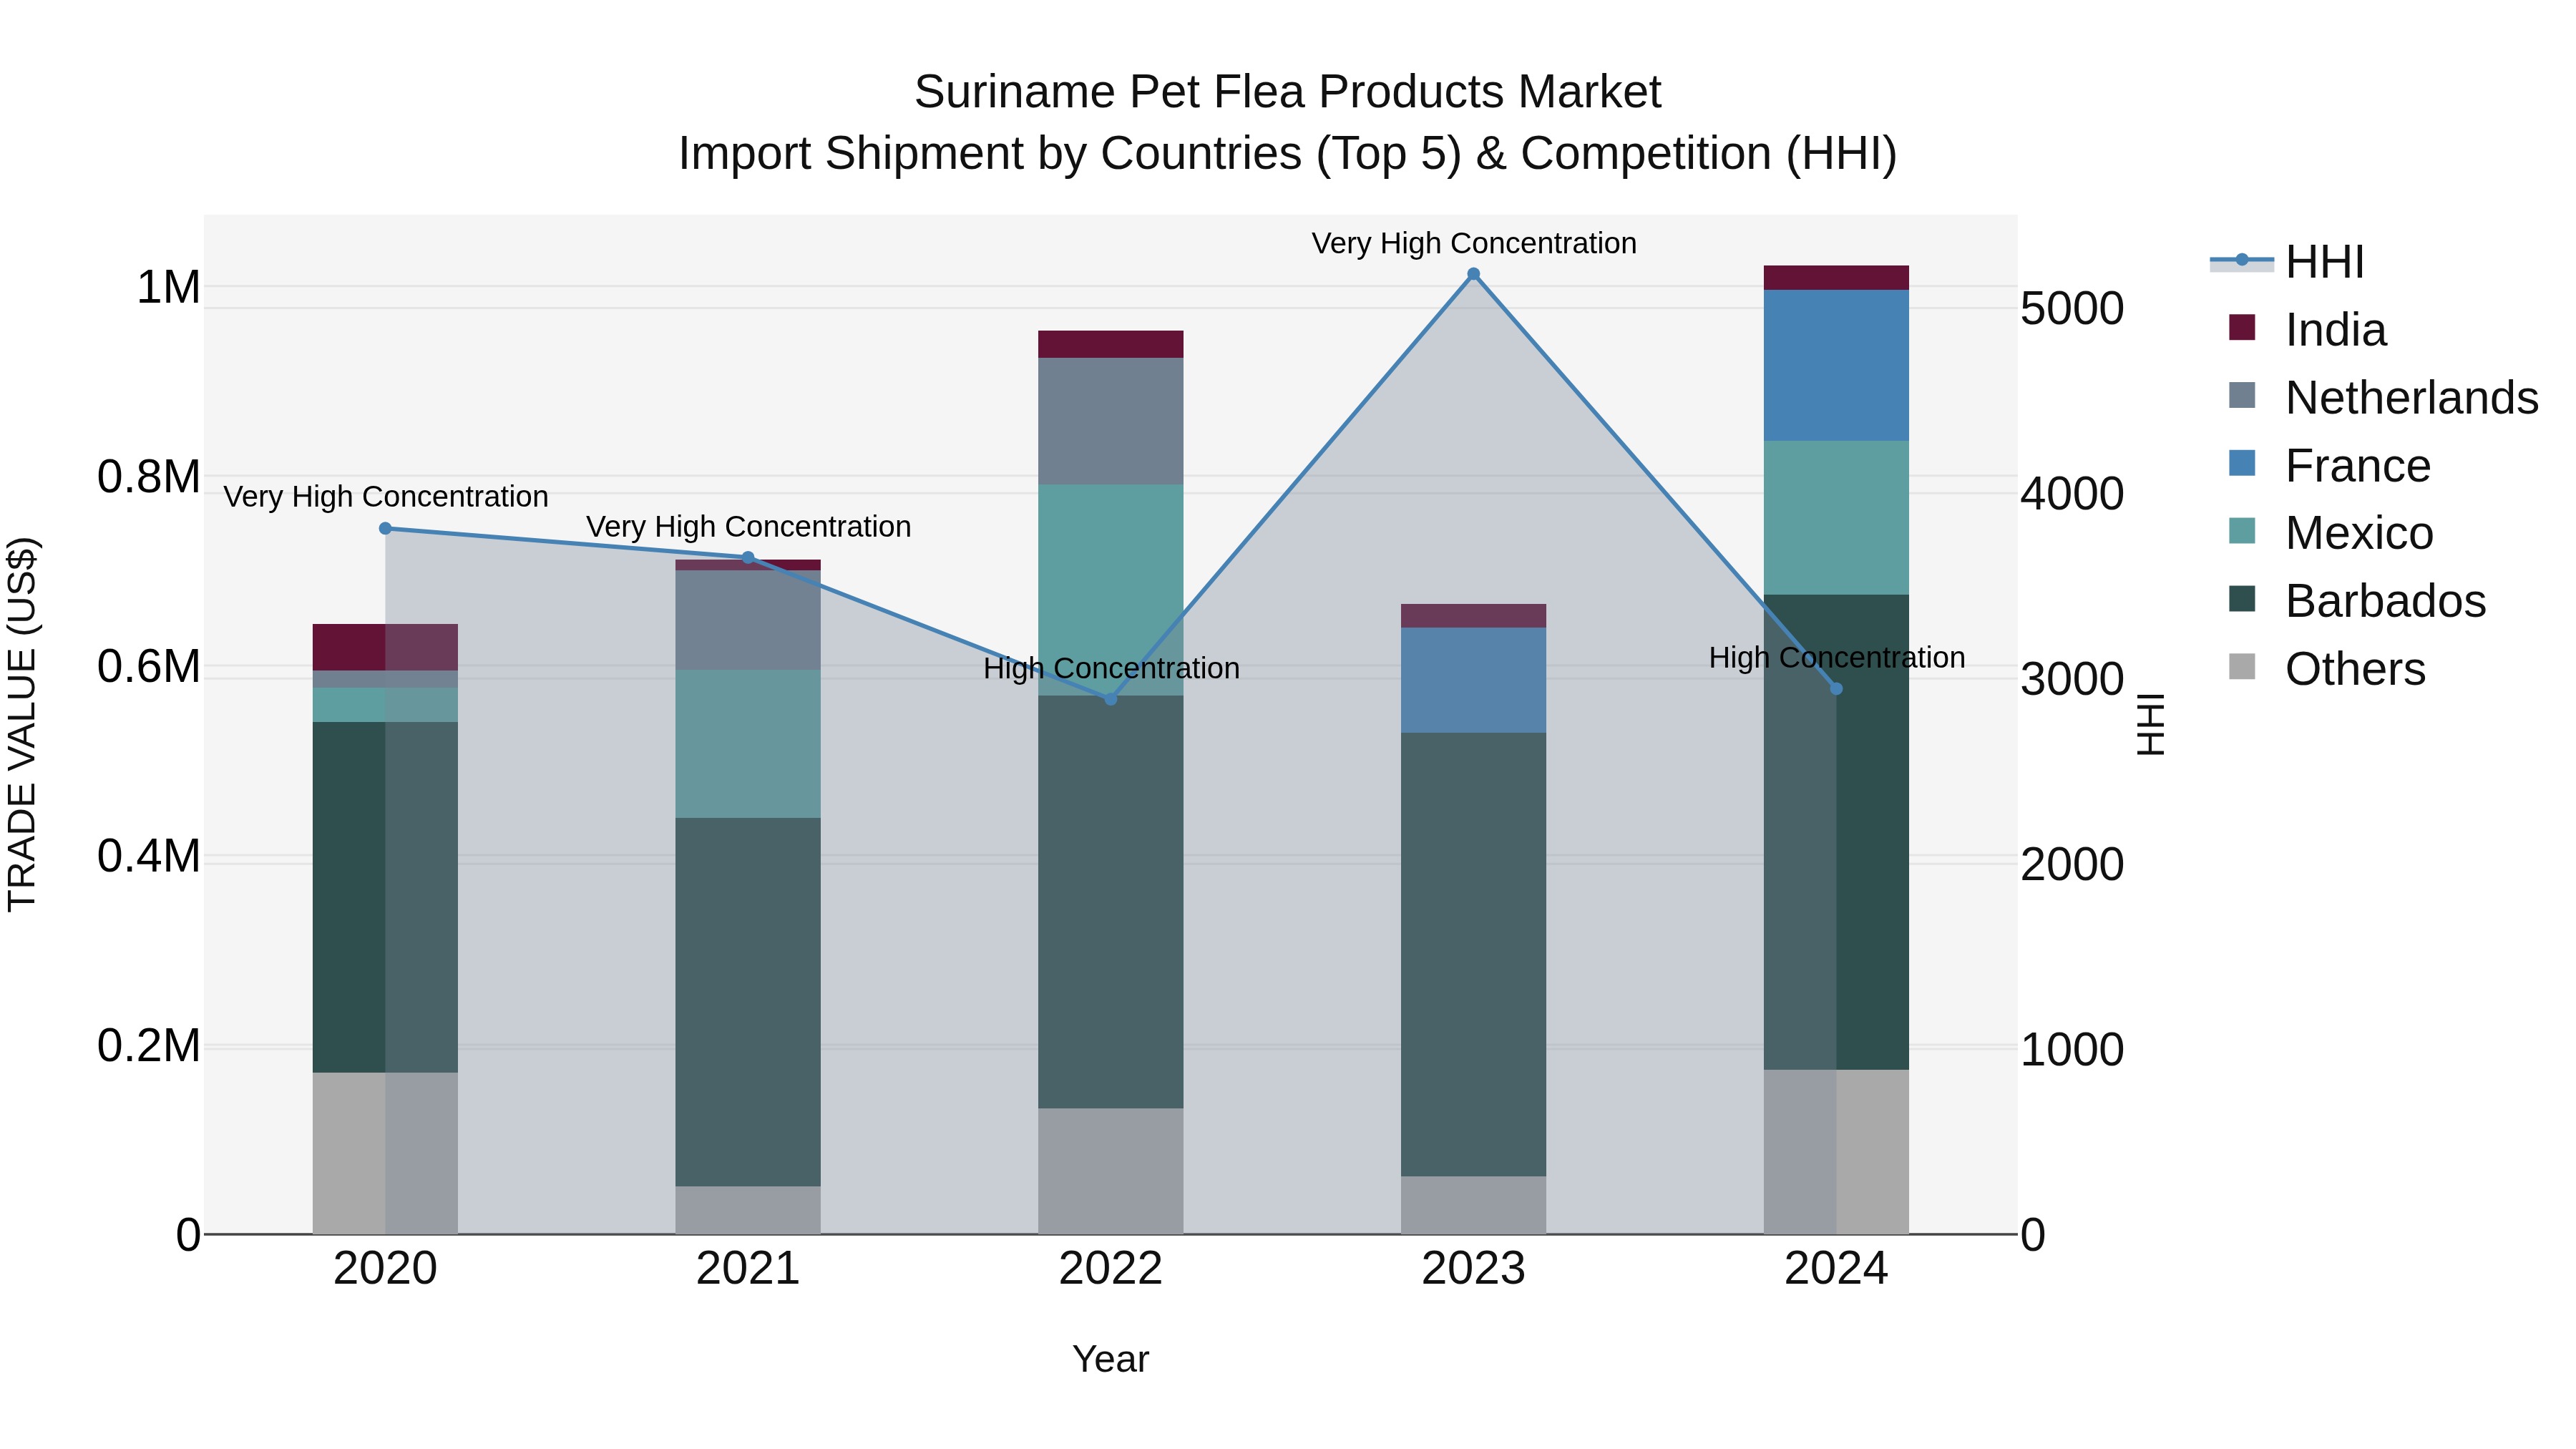The height and width of the screenshot is (1449, 2576).
Task: Select Mexico bar segment for 2021
Action: tap(748, 744)
